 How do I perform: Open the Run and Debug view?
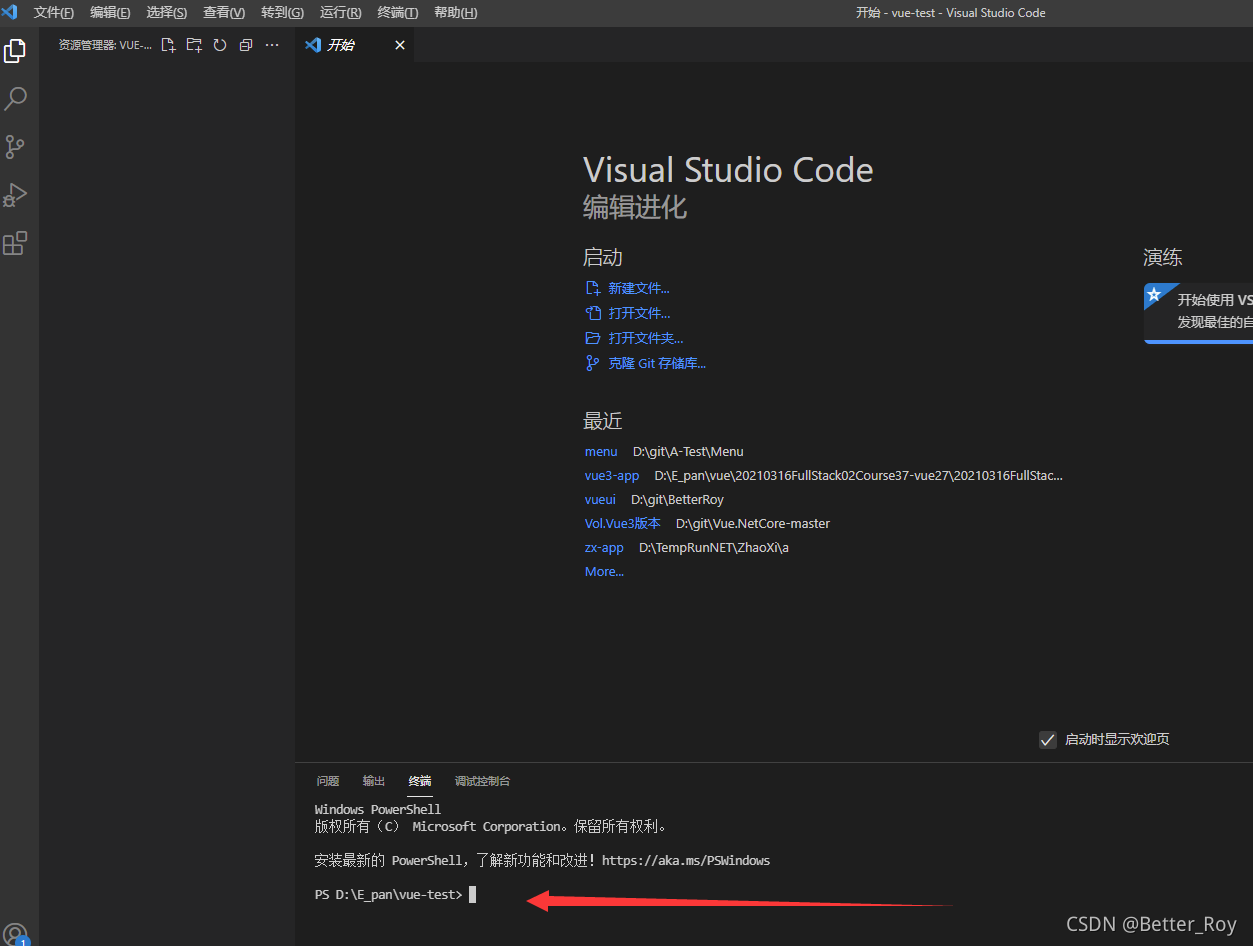15,194
